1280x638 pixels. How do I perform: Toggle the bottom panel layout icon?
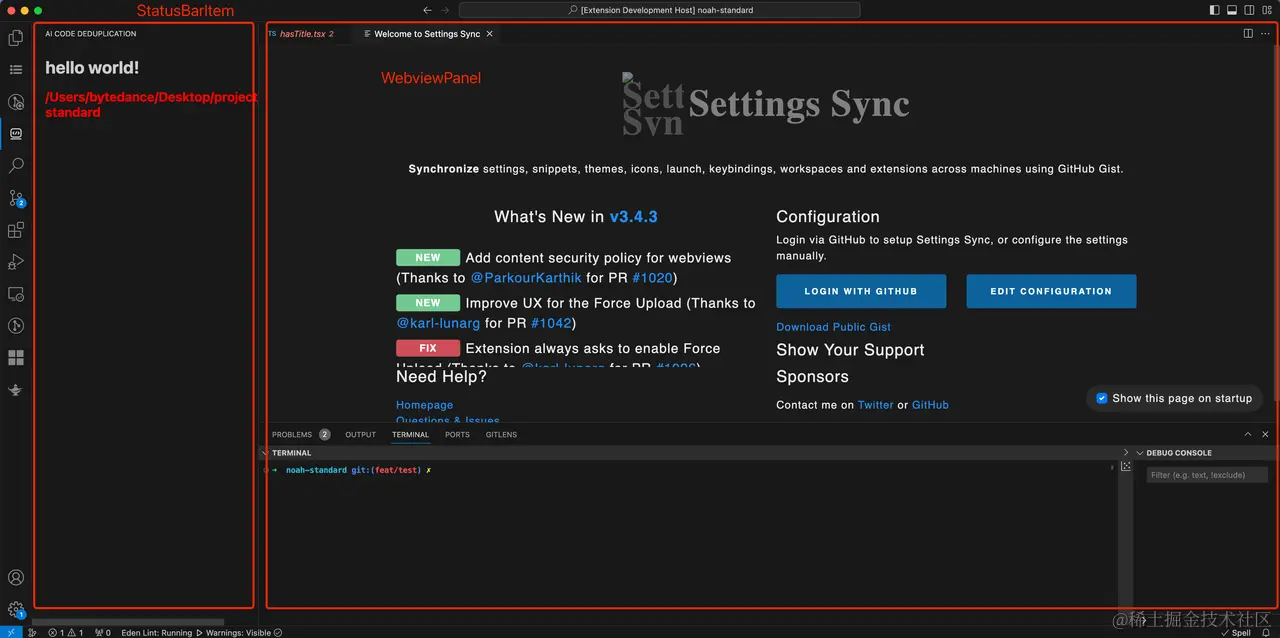point(1232,10)
